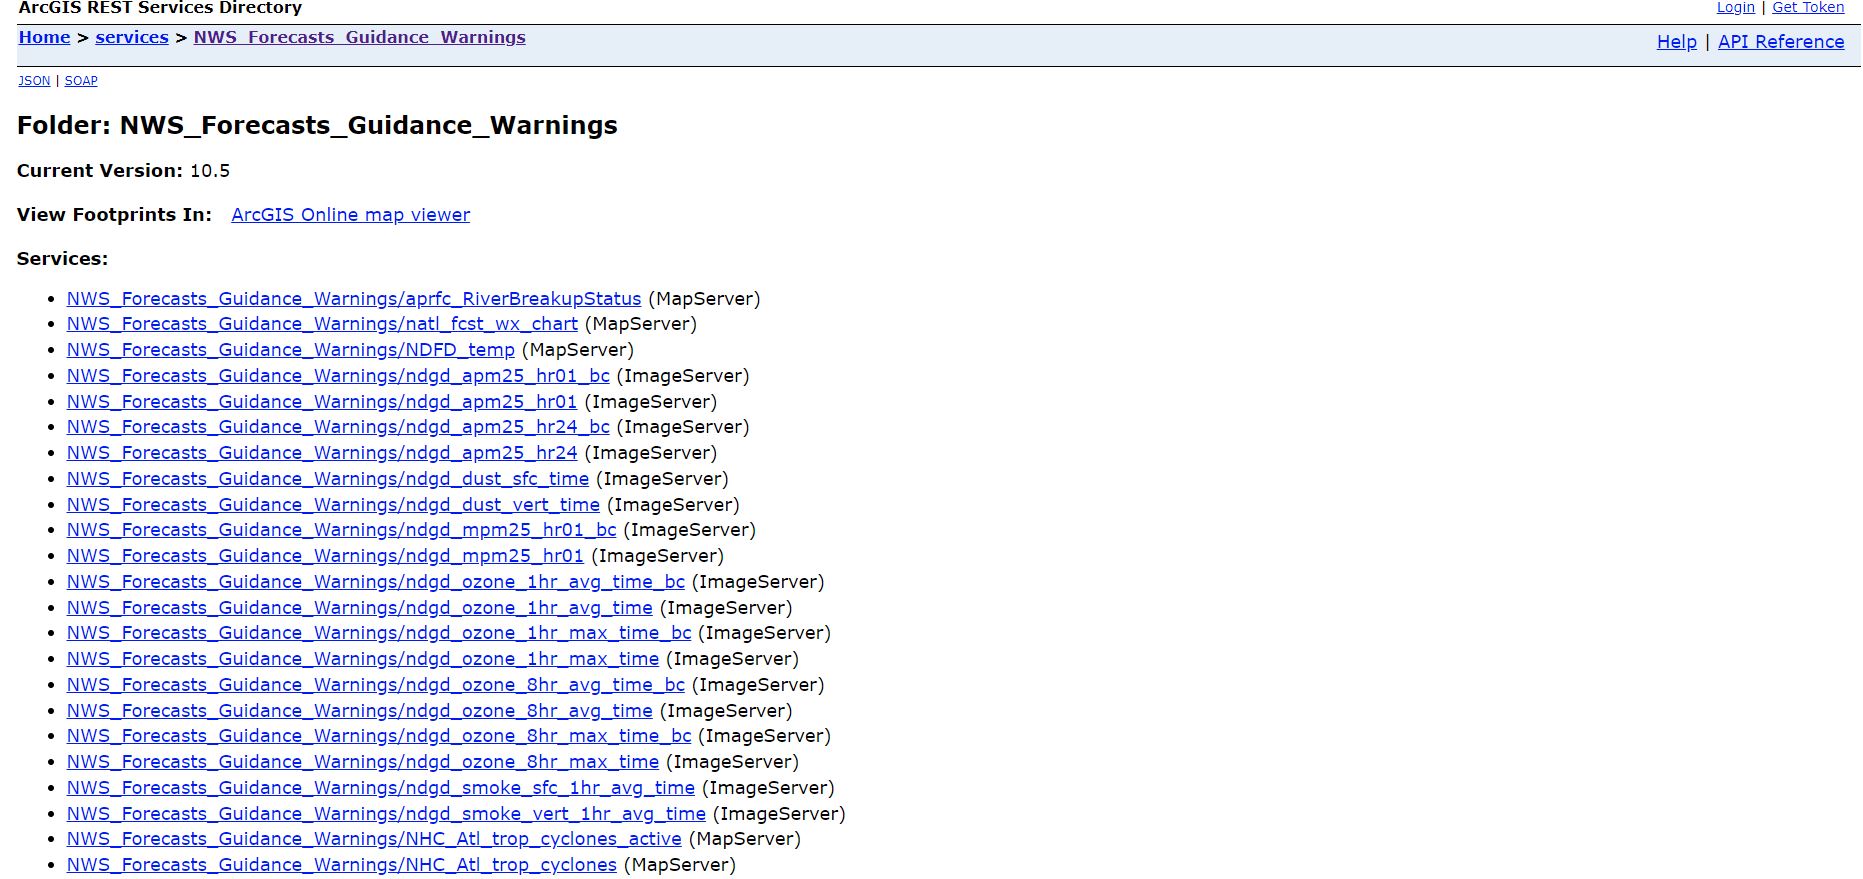Open ndgd_ozone_8hr_avg_time service link

pos(360,711)
